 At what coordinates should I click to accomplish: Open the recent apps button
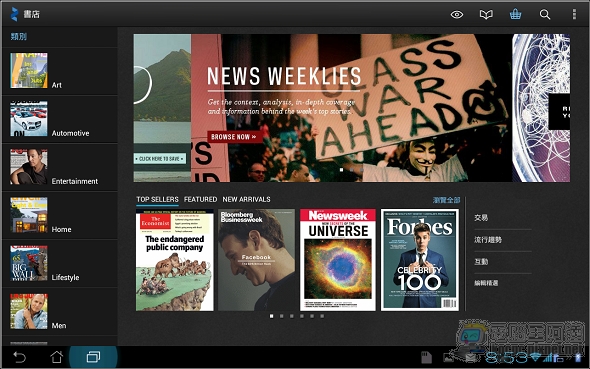(x=93, y=357)
